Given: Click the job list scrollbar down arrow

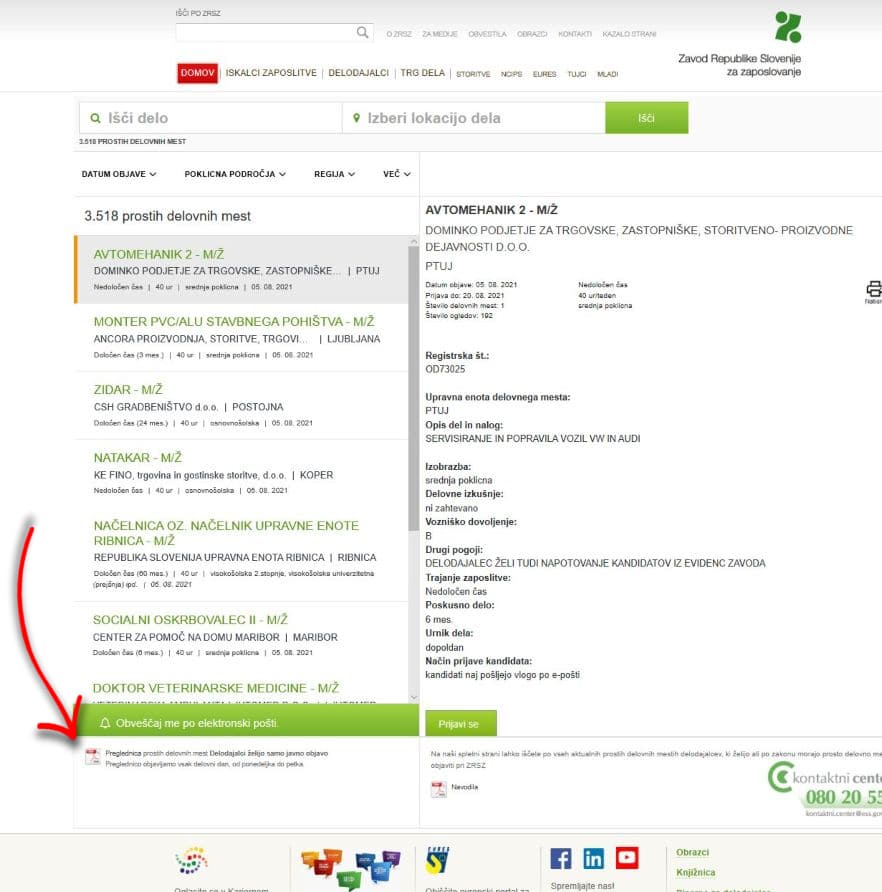Looking at the screenshot, I should (x=414, y=696).
